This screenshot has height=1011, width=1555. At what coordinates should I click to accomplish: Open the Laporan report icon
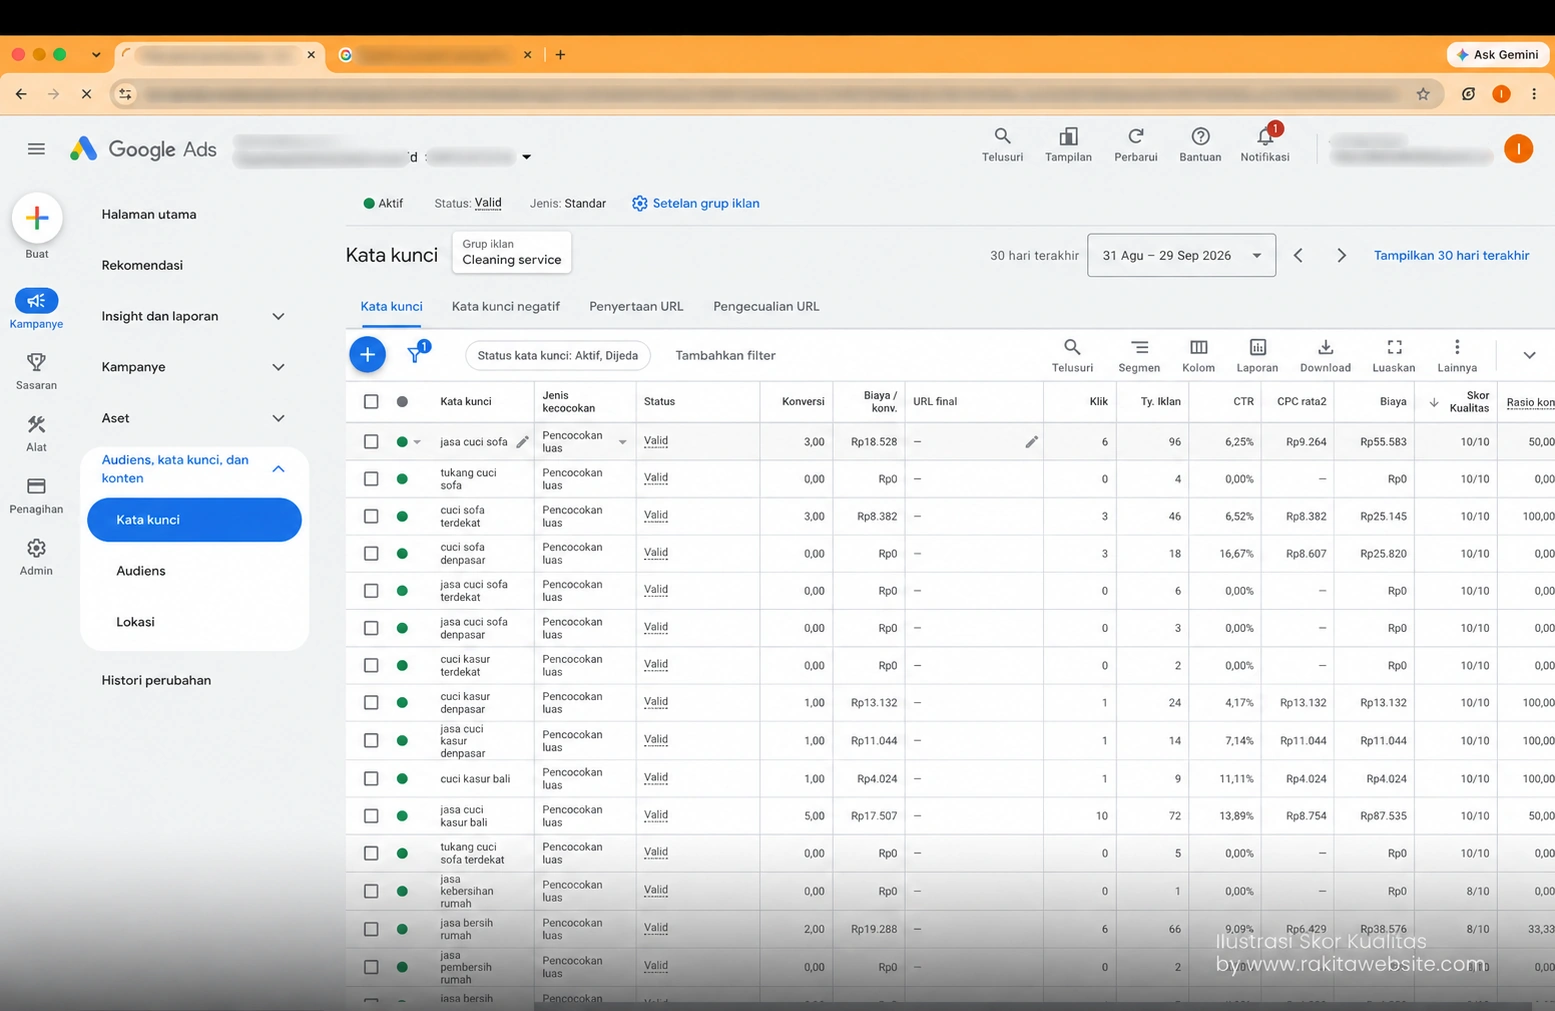[1257, 347]
